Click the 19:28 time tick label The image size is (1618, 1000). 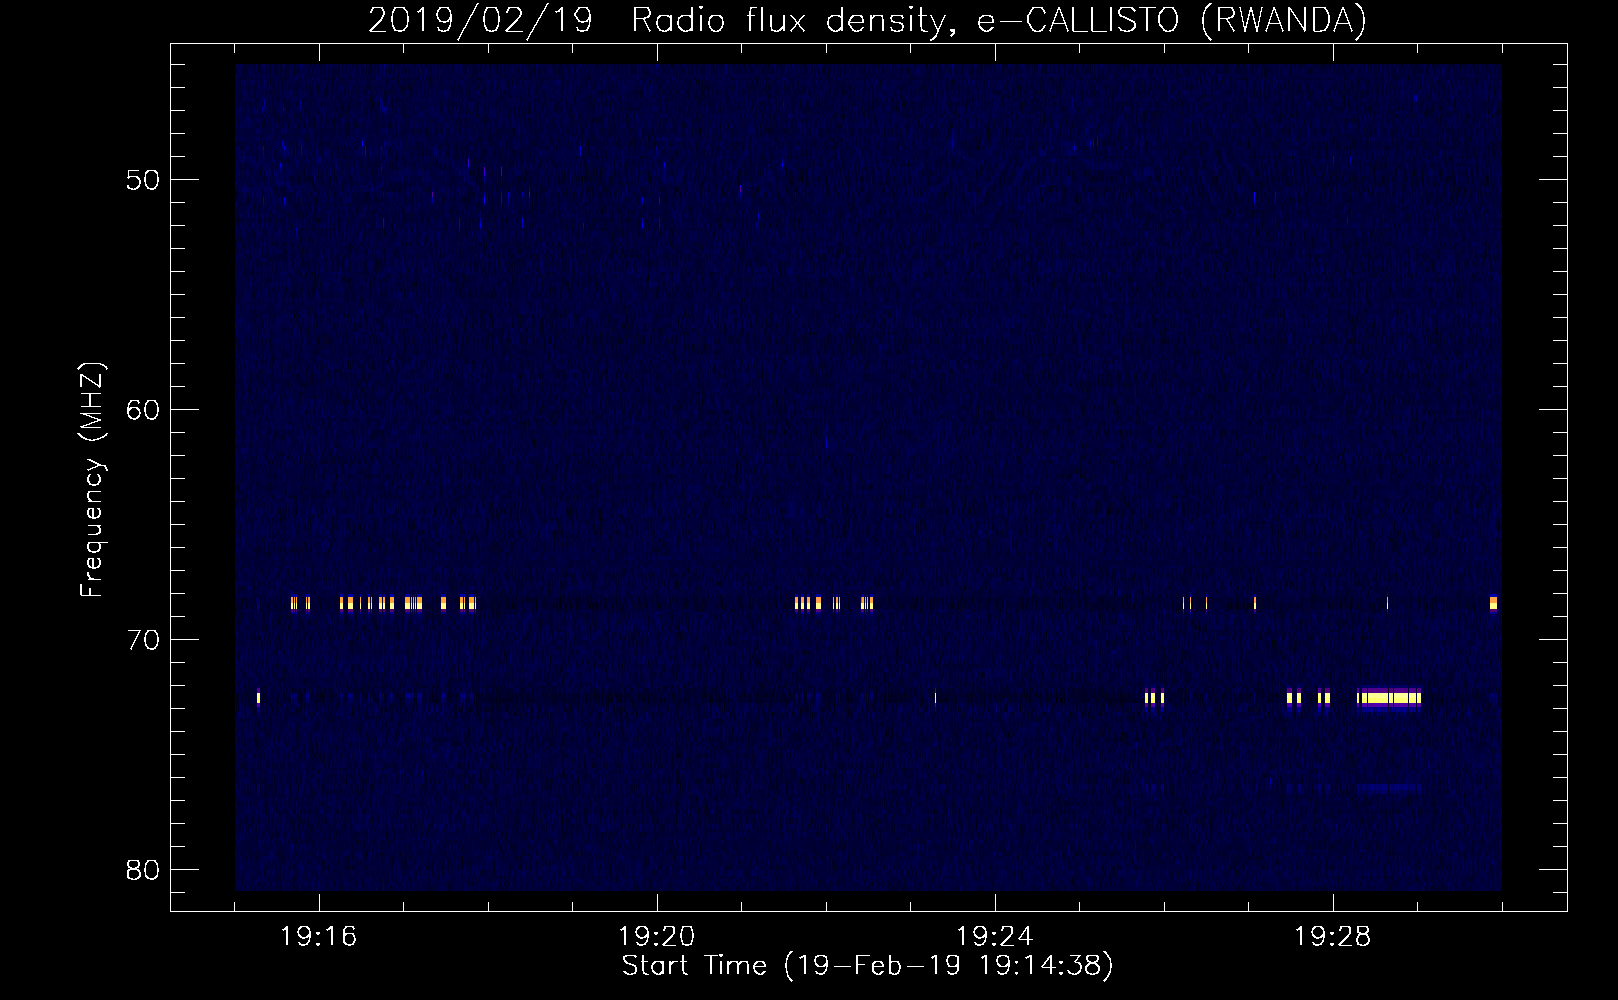[1333, 937]
